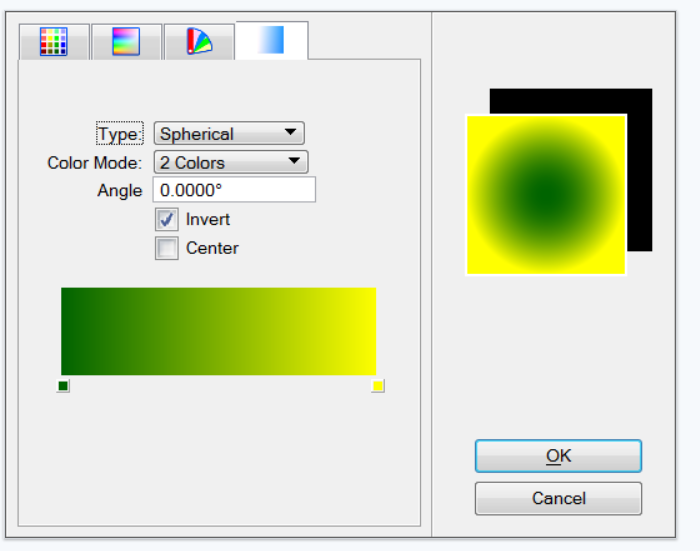Select the dark green gradient stop

click(x=63, y=386)
